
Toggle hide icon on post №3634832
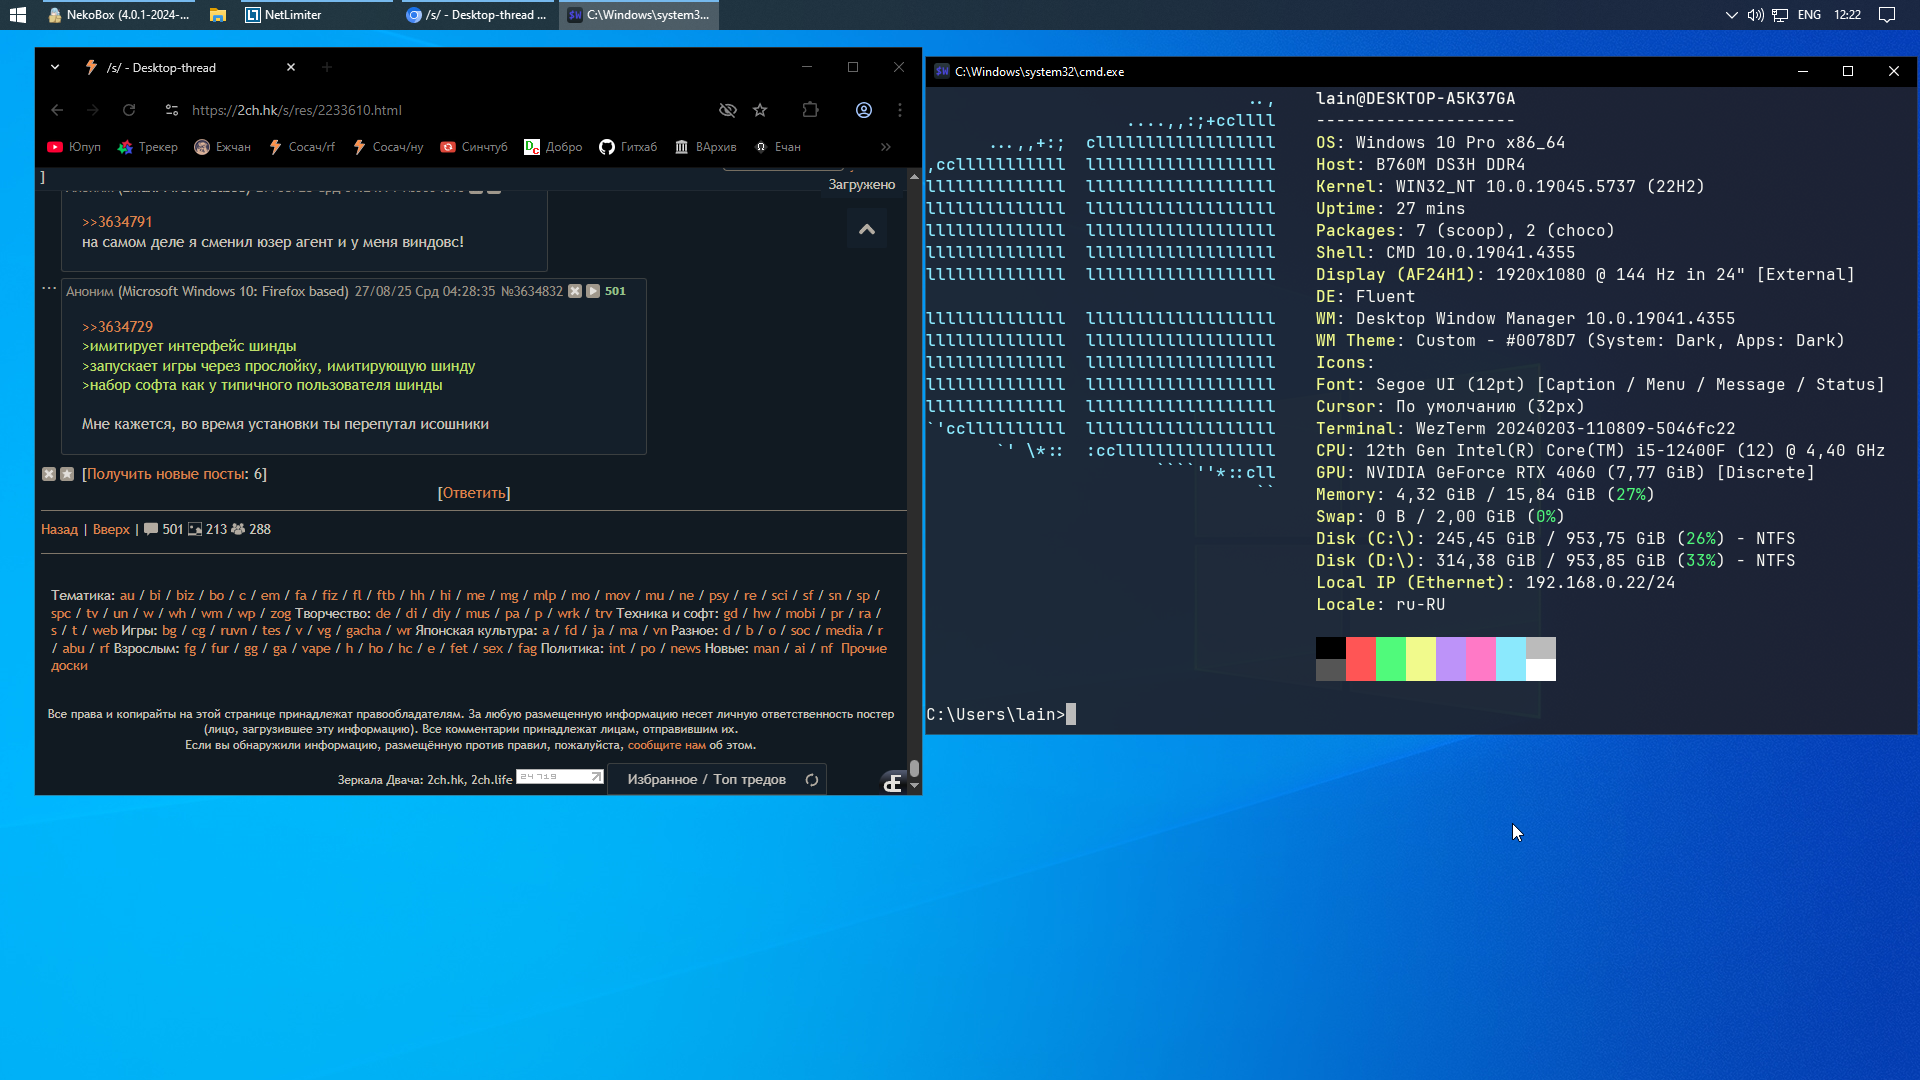[x=575, y=291]
